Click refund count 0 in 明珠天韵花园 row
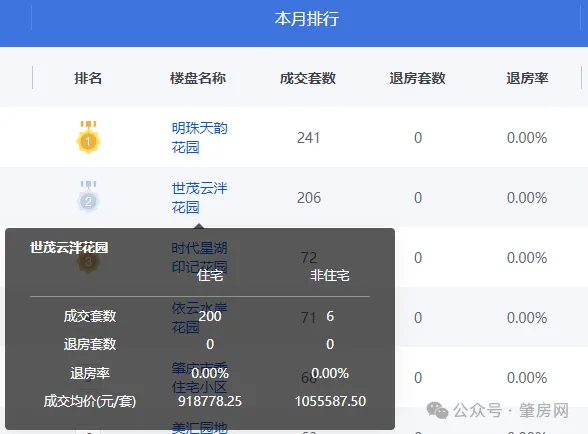This screenshot has width=588, height=434. click(x=418, y=138)
